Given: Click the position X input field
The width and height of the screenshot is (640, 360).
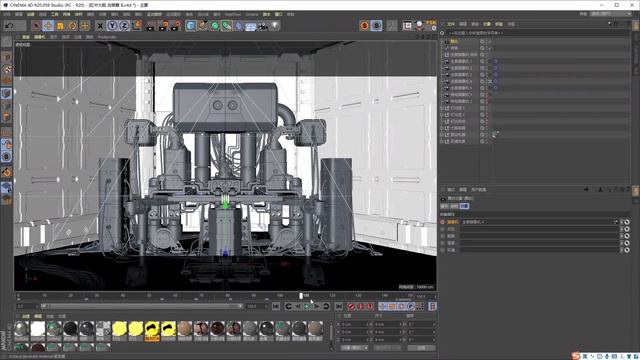Looking at the screenshot, I should pos(355,324).
